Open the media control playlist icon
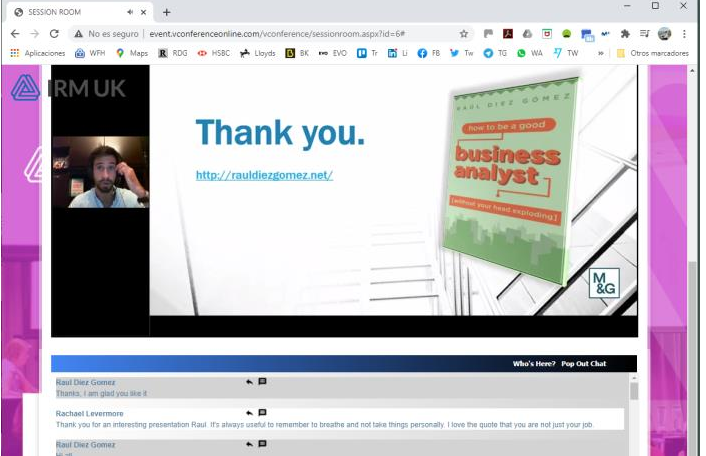 (x=645, y=34)
